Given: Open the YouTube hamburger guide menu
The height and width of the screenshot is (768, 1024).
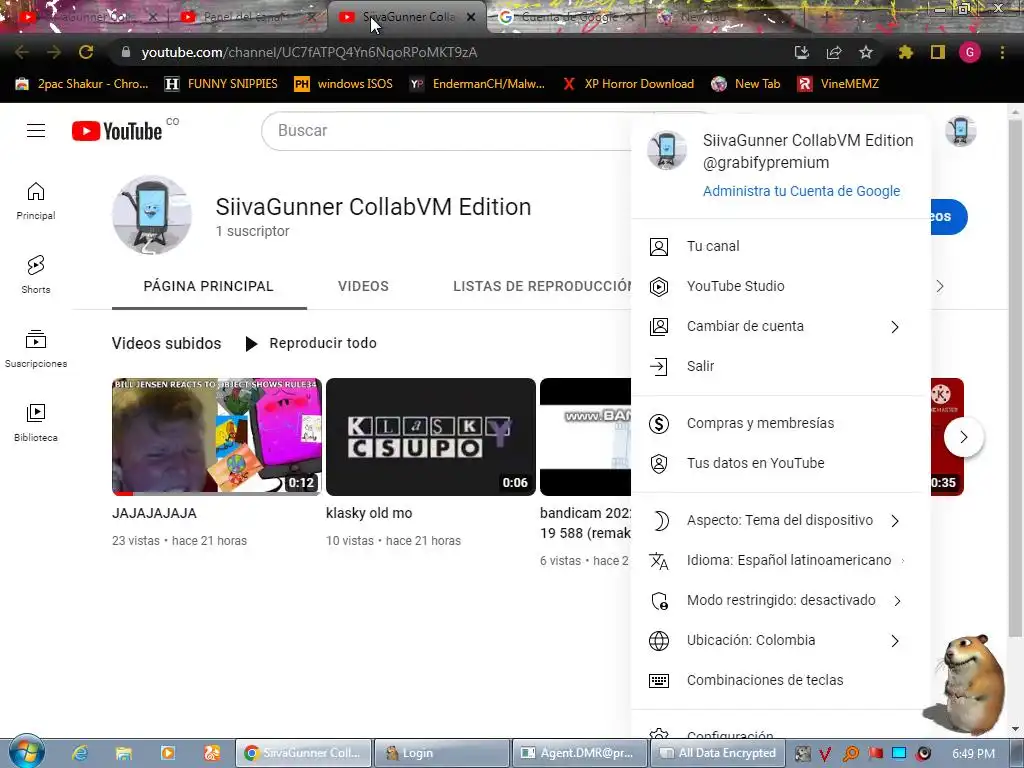Looking at the screenshot, I should pyautogui.click(x=36, y=131).
